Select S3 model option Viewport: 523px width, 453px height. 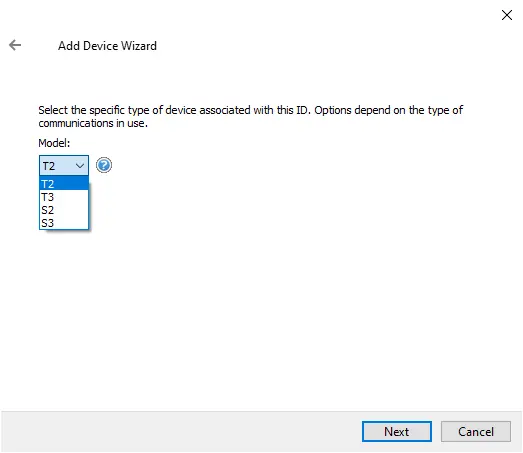64,223
